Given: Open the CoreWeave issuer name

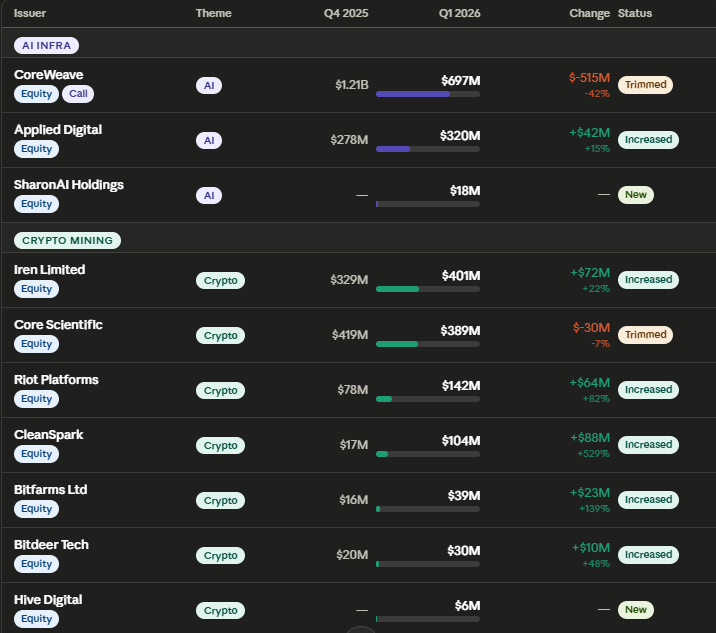Looking at the screenshot, I should 48,74.
